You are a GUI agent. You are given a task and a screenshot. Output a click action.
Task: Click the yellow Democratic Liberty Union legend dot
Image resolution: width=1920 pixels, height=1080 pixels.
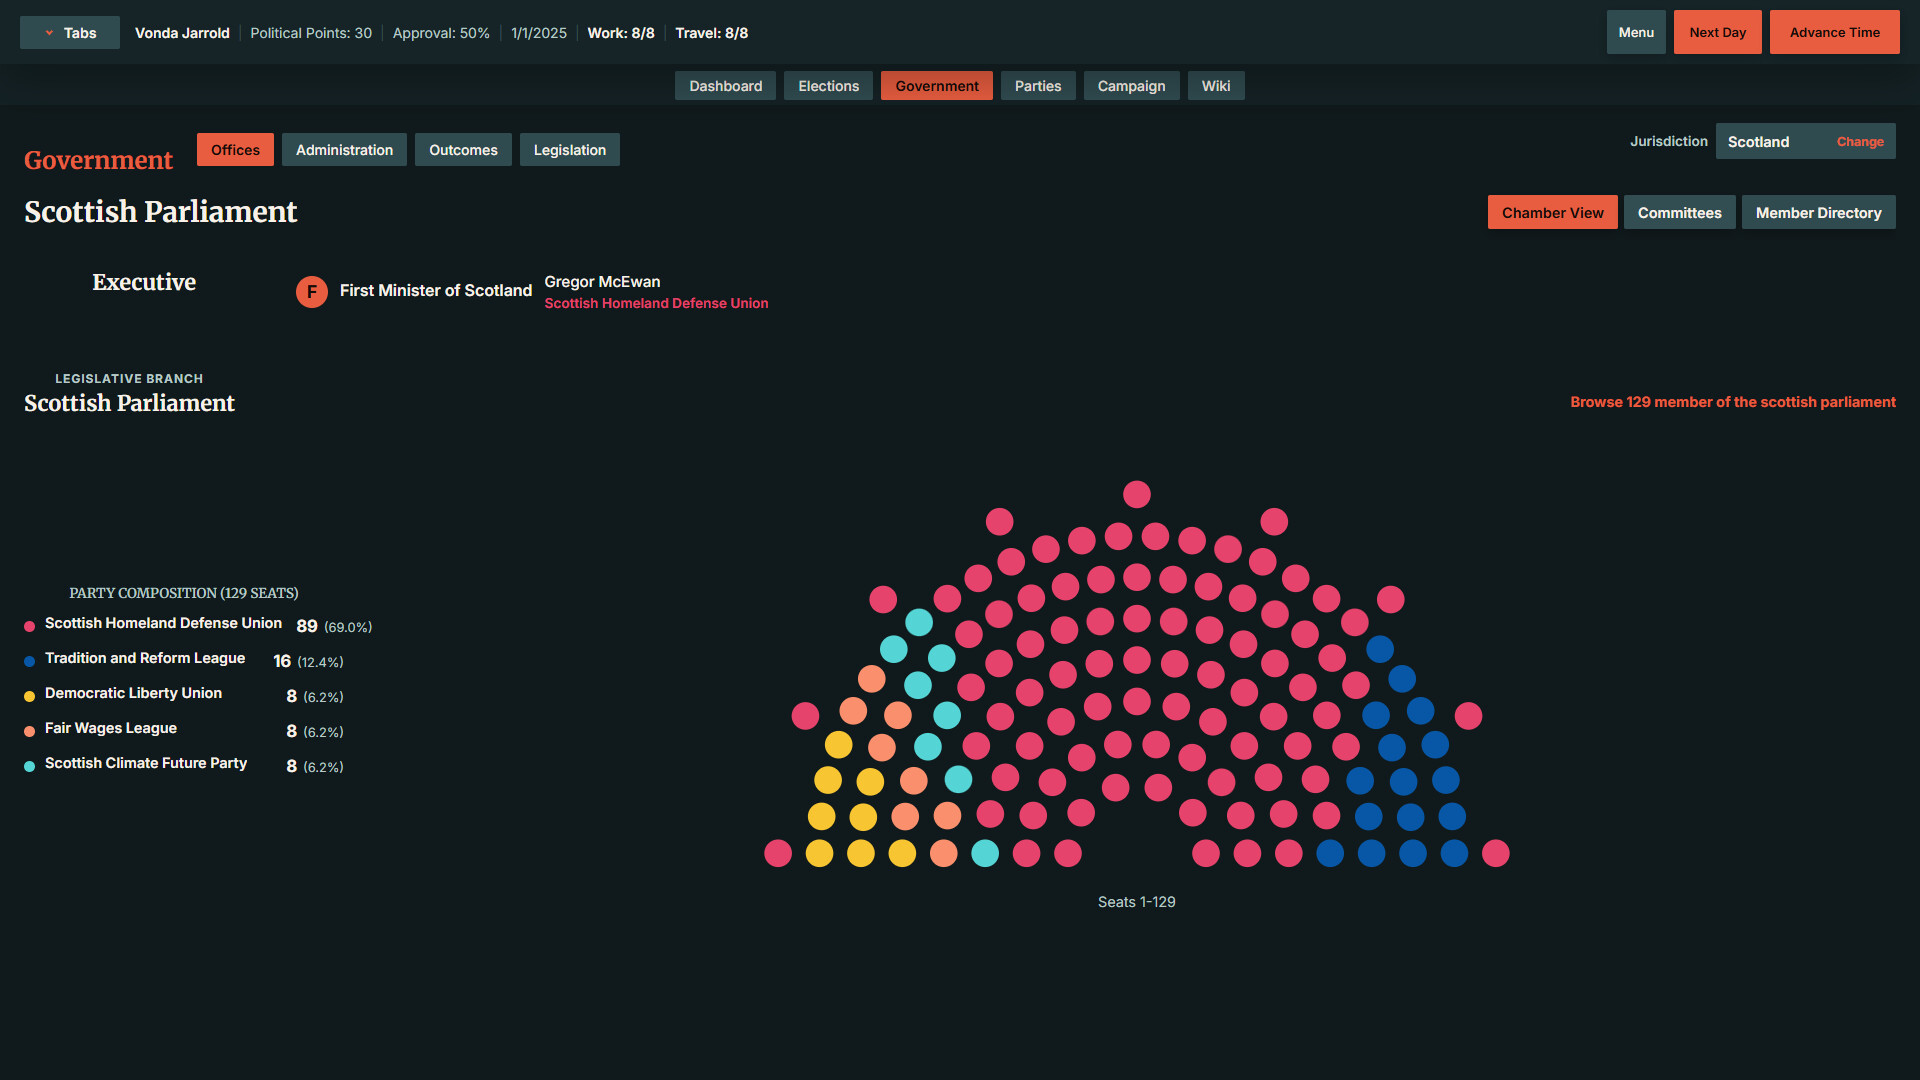click(x=30, y=696)
